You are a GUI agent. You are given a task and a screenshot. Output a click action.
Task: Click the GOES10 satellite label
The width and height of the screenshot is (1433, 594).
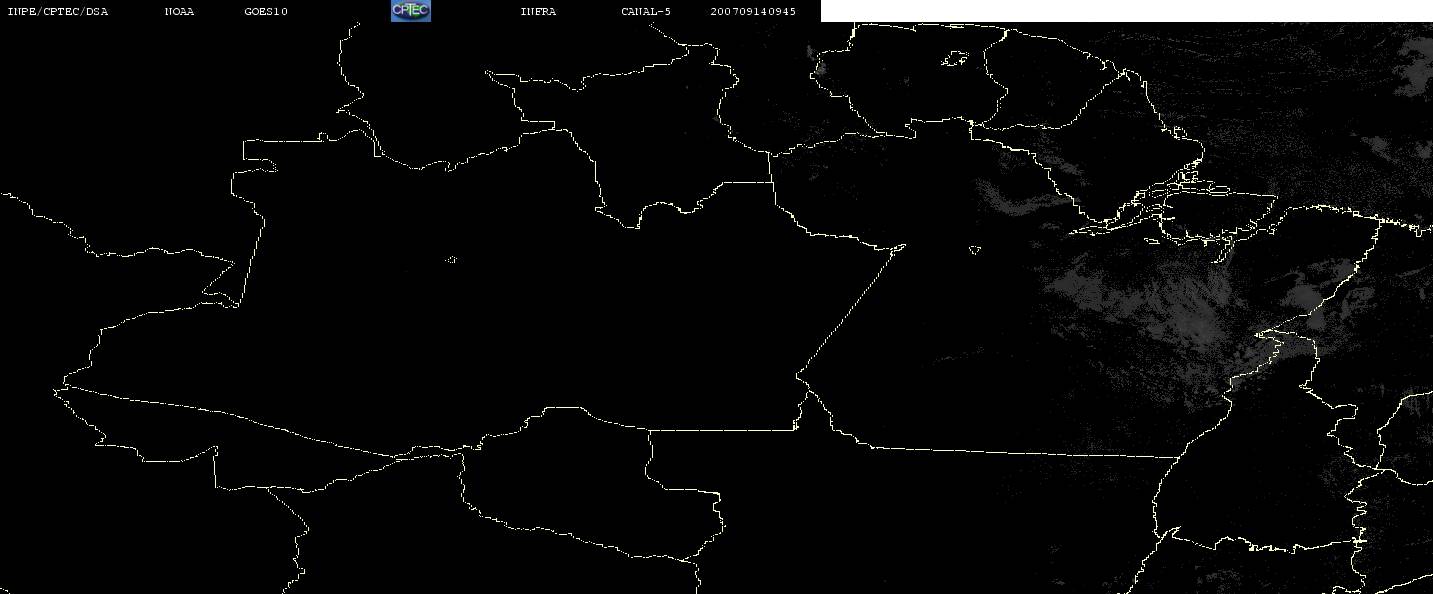(266, 12)
